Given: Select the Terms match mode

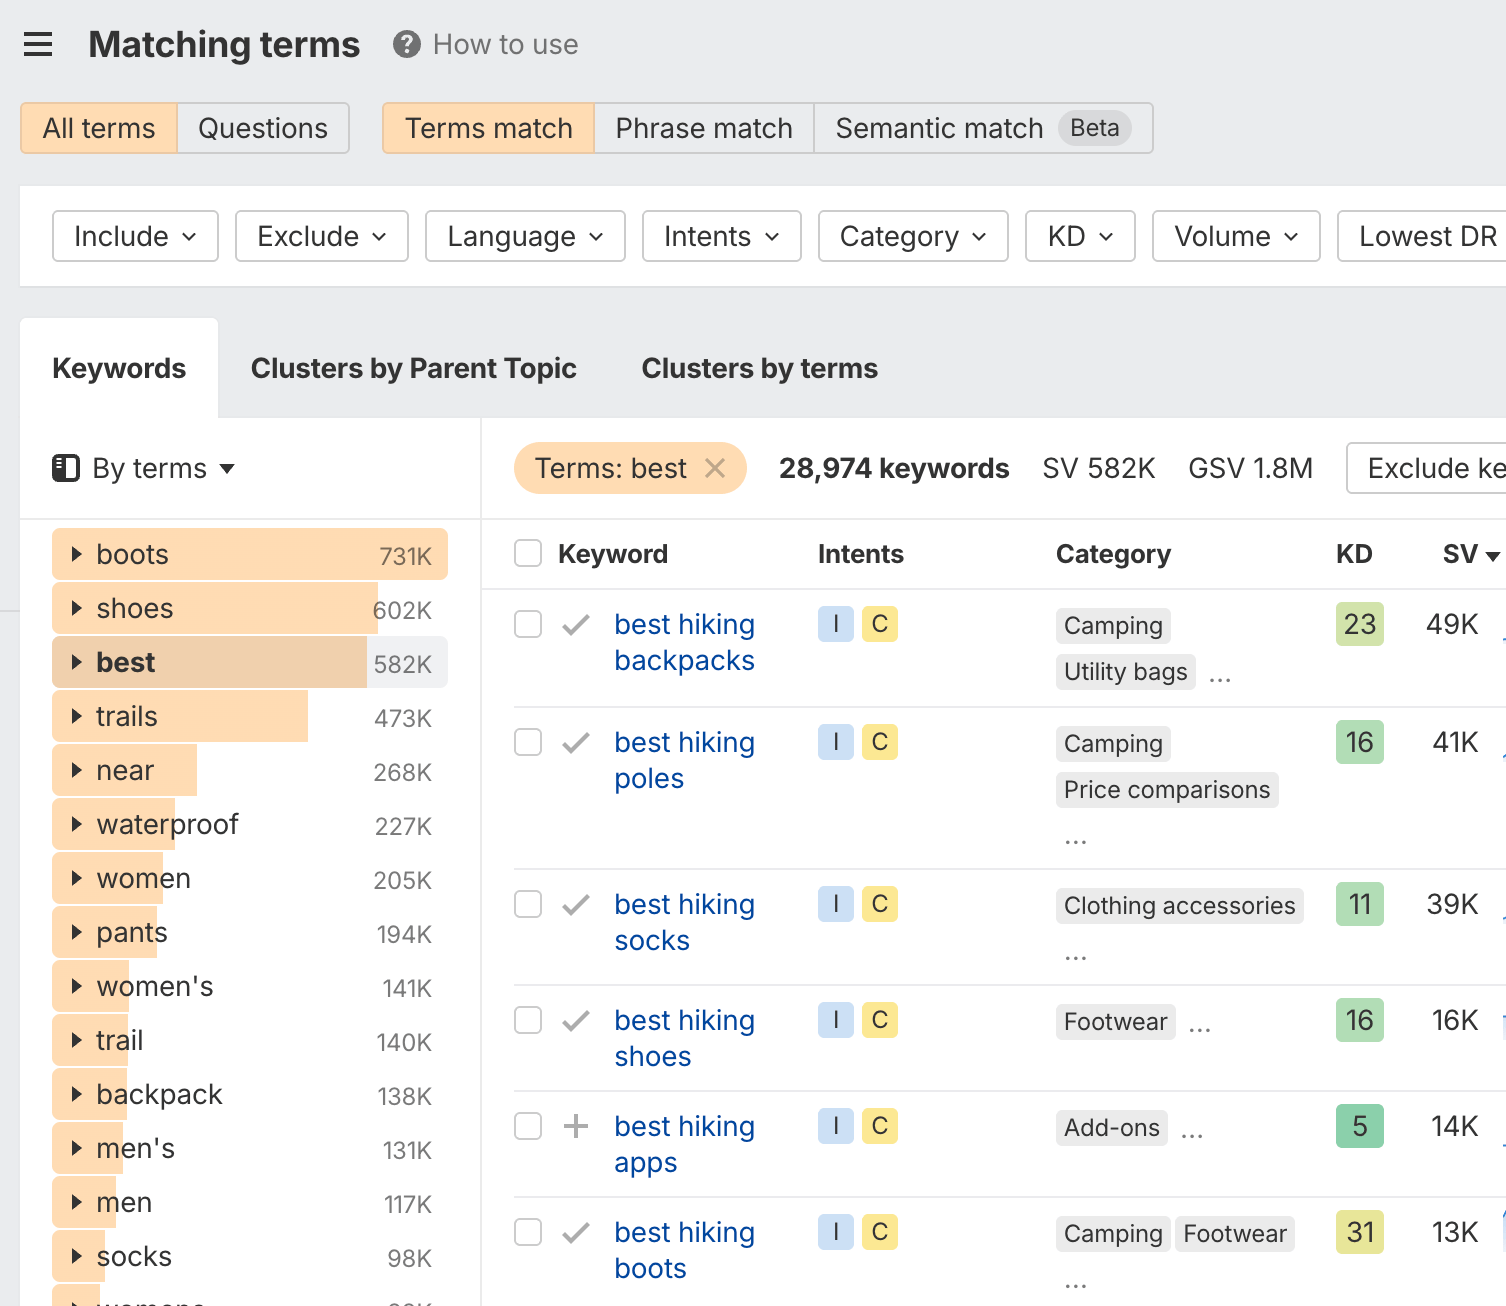Looking at the screenshot, I should [488, 128].
